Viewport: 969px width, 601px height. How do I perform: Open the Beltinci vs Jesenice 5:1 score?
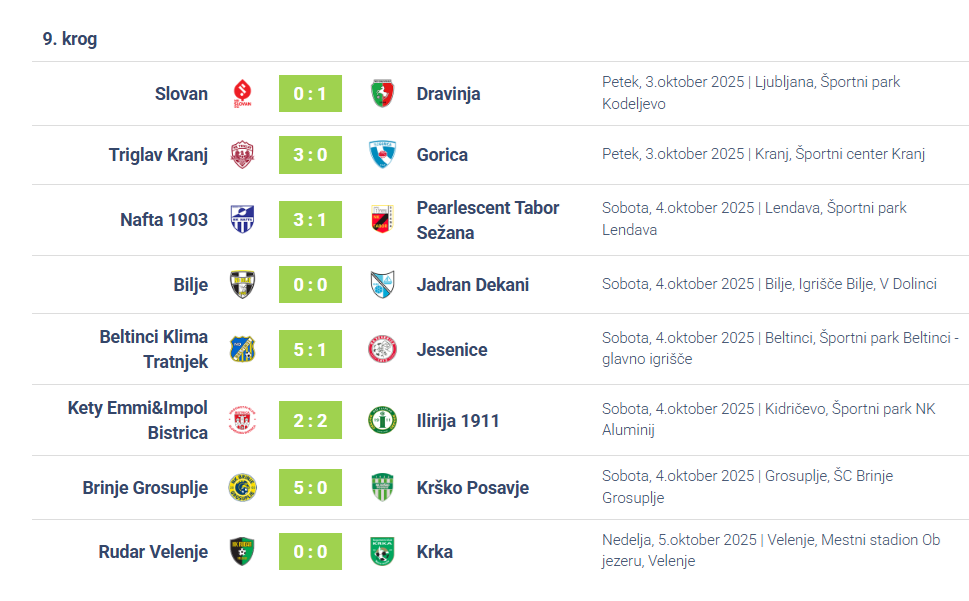coord(310,350)
